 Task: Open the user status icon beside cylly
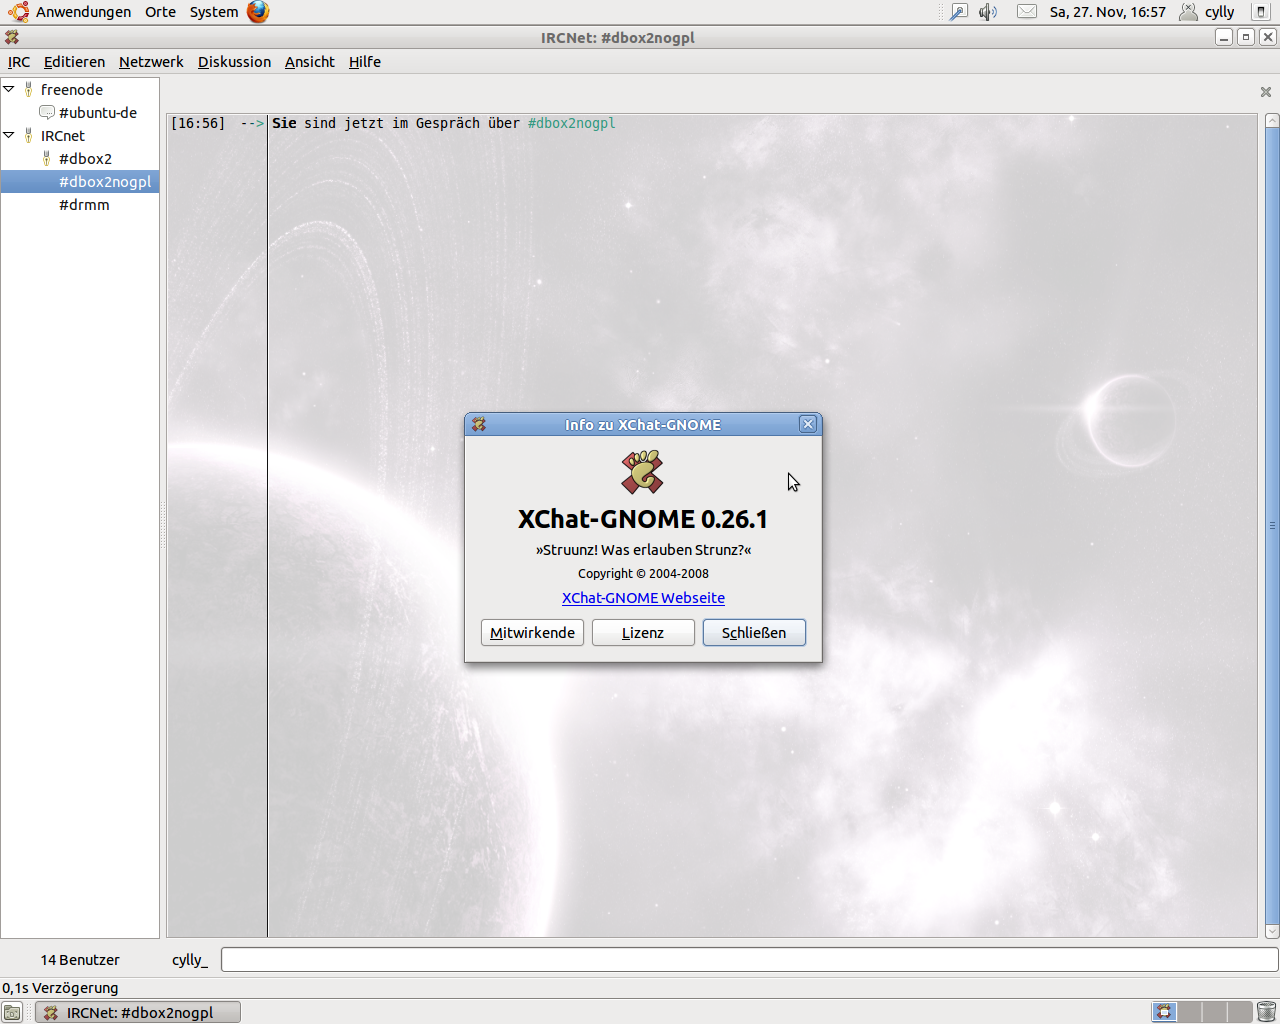(1188, 12)
